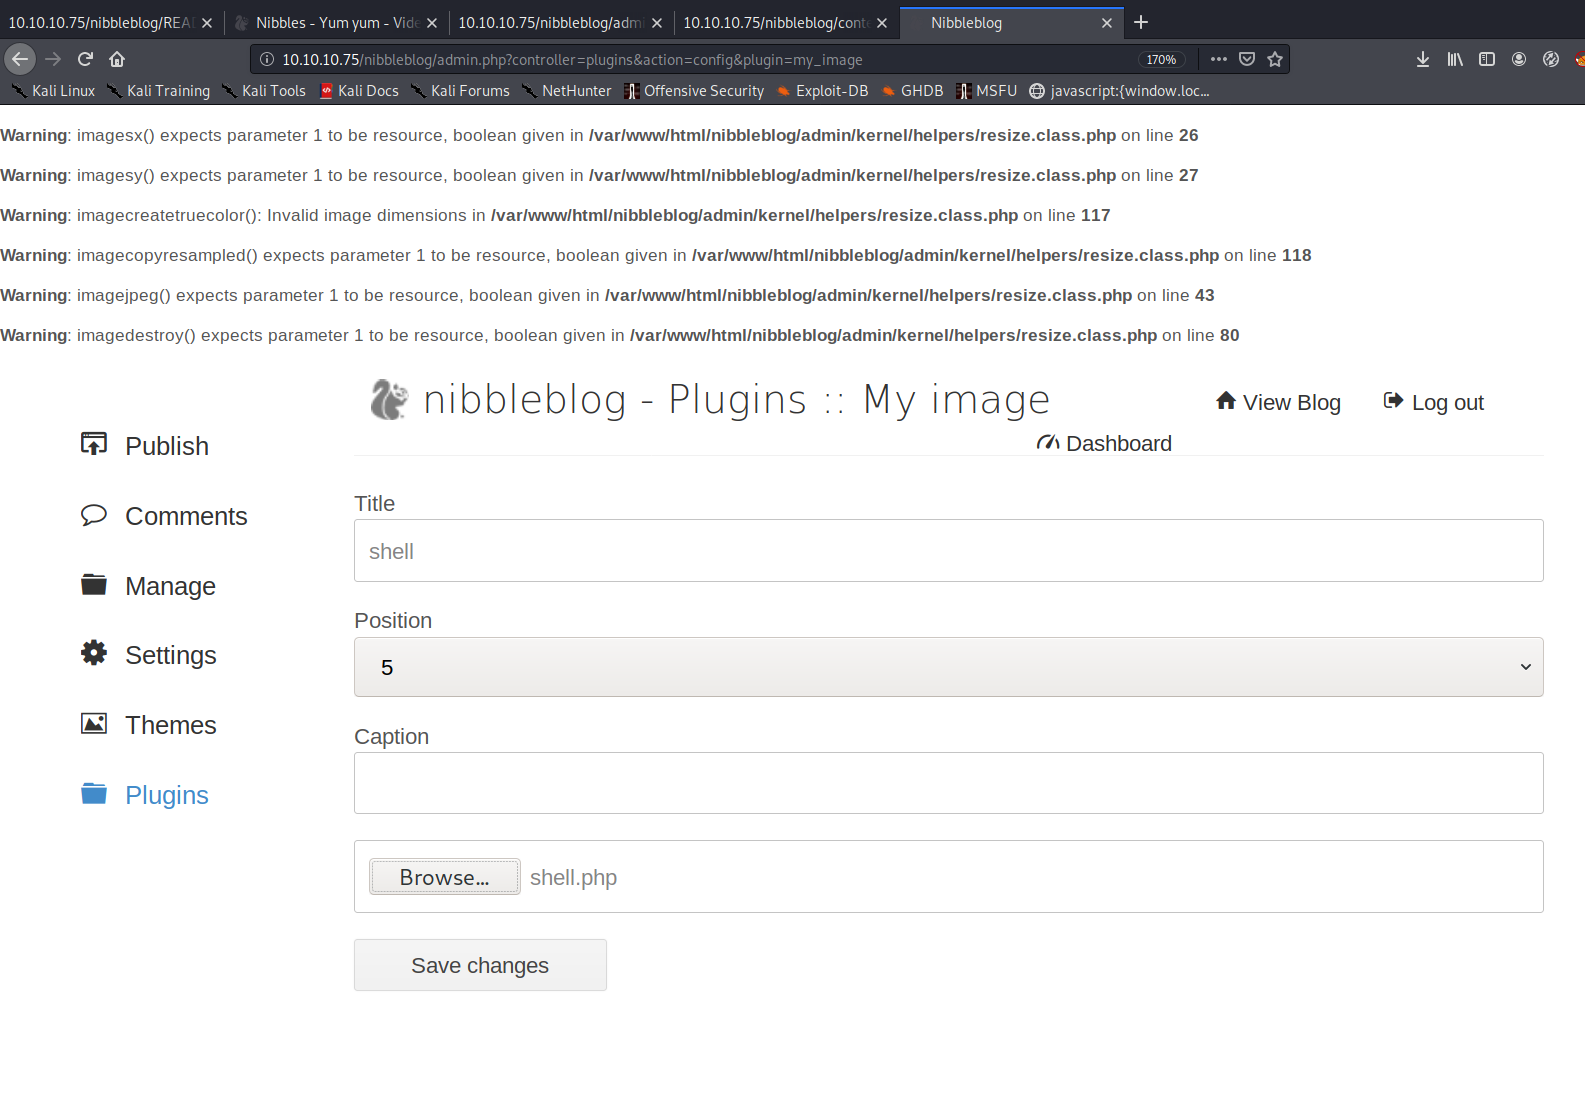Bookmark this page with star icon
1585x1102 pixels.
click(x=1275, y=59)
